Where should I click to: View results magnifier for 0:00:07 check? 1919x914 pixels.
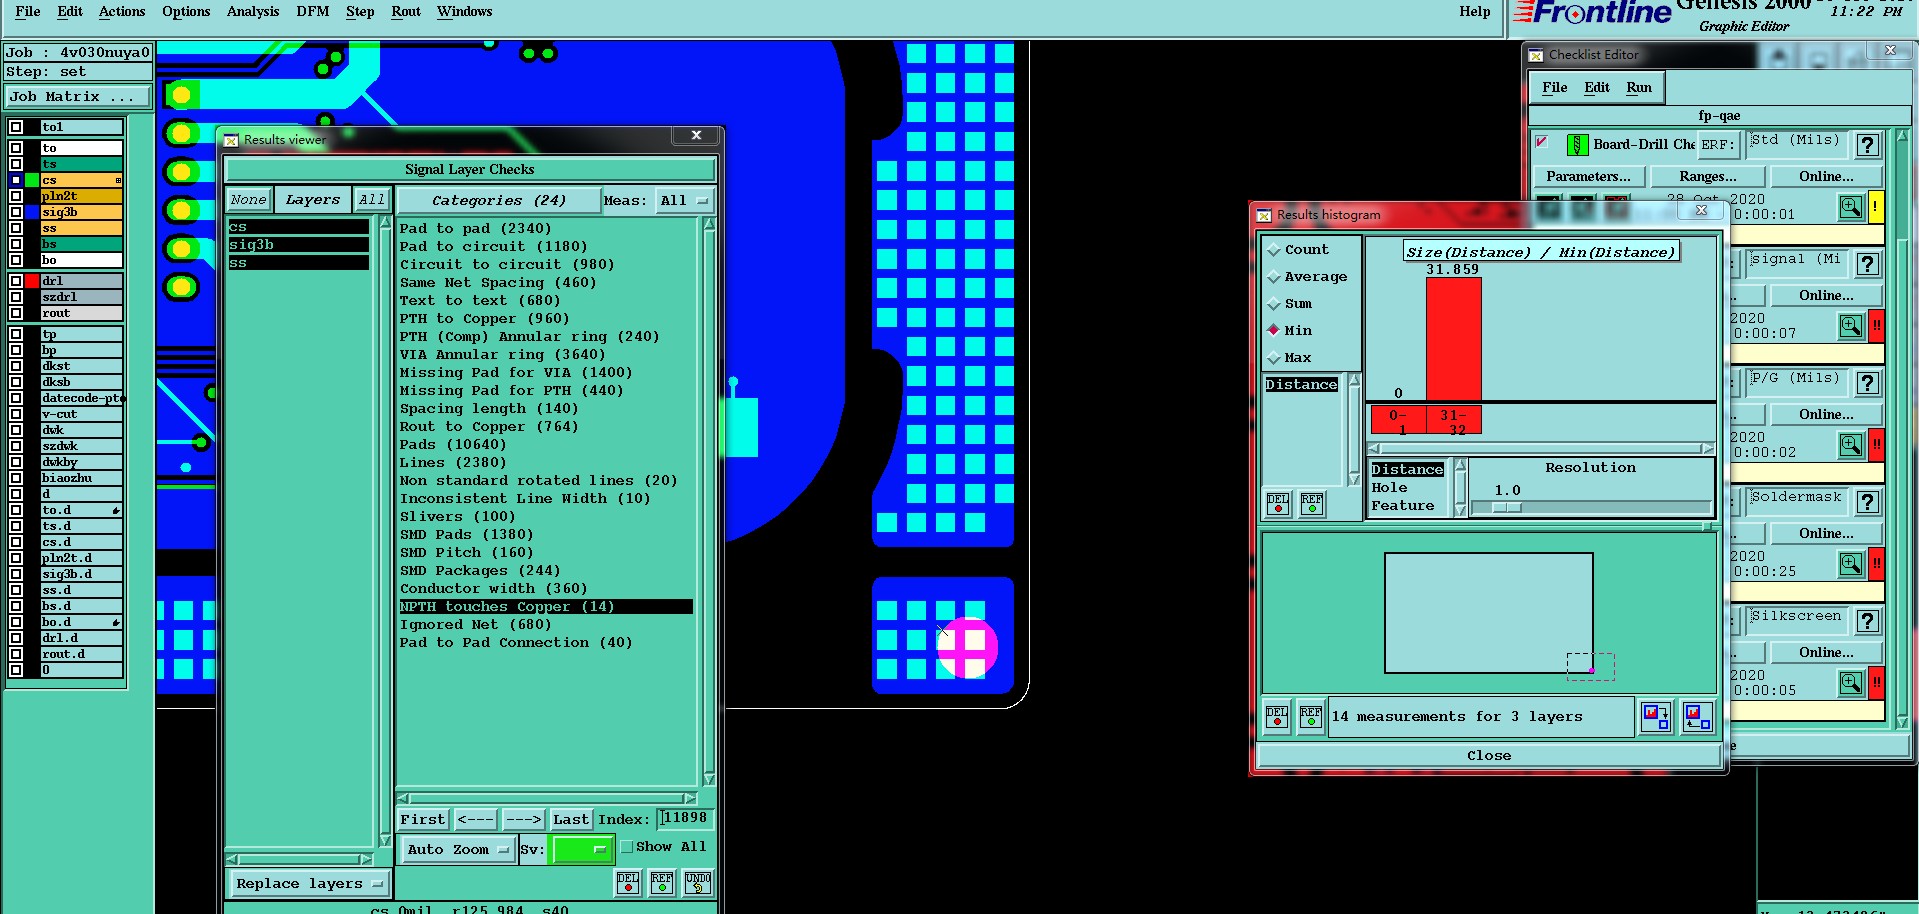(1851, 326)
